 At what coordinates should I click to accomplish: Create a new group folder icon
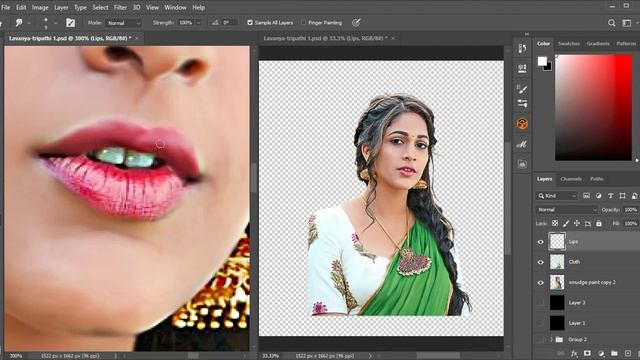click(x=614, y=353)
